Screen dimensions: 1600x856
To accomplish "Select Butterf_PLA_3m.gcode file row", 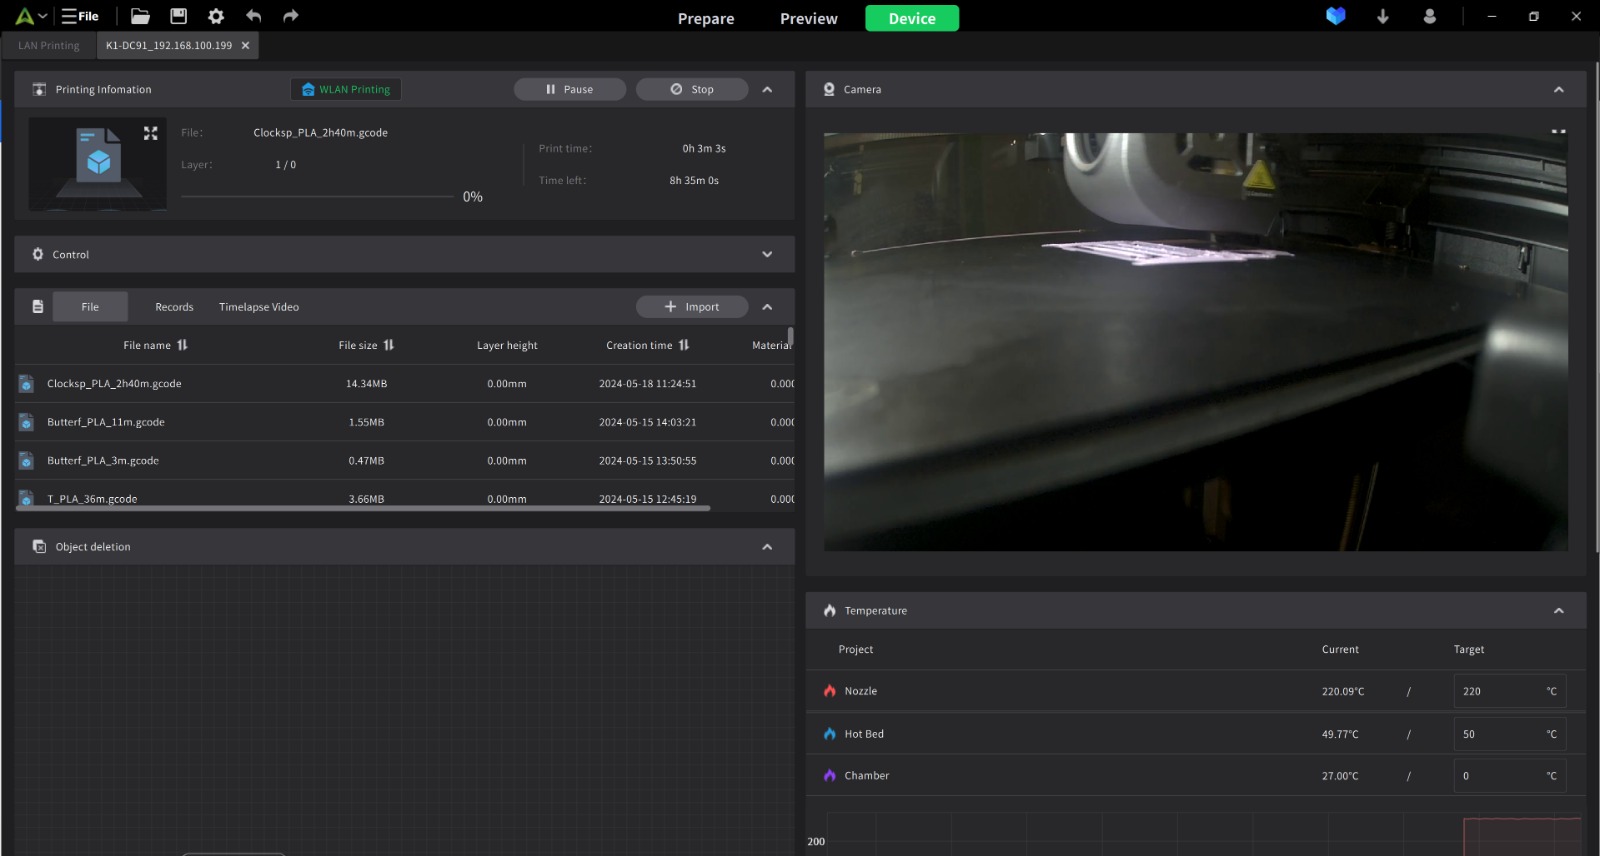I will click(404, 461).
